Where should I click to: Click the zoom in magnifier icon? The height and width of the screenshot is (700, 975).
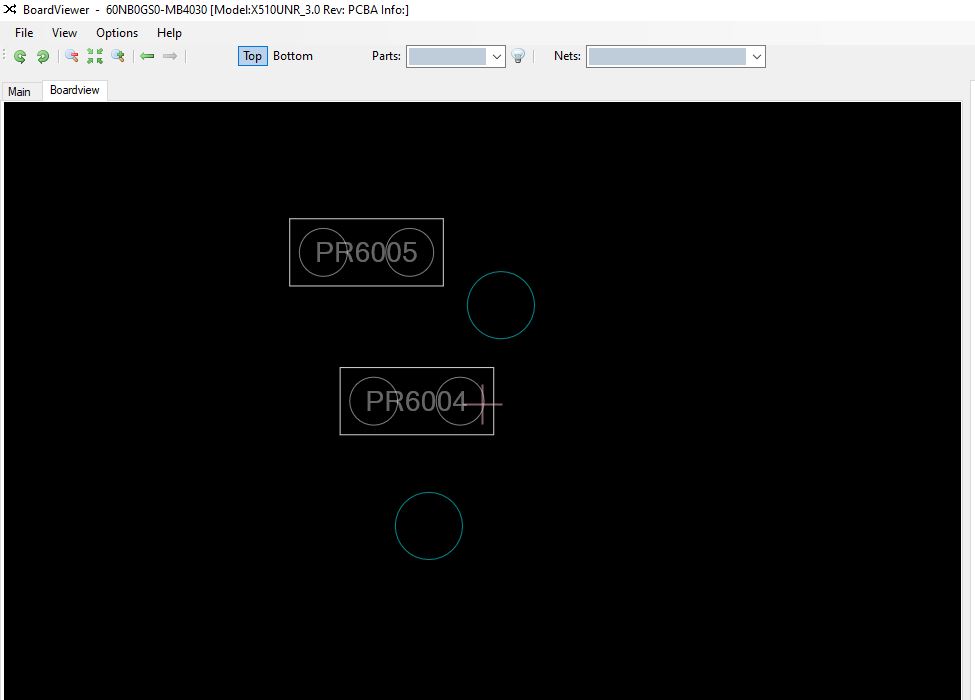point(118,57)
